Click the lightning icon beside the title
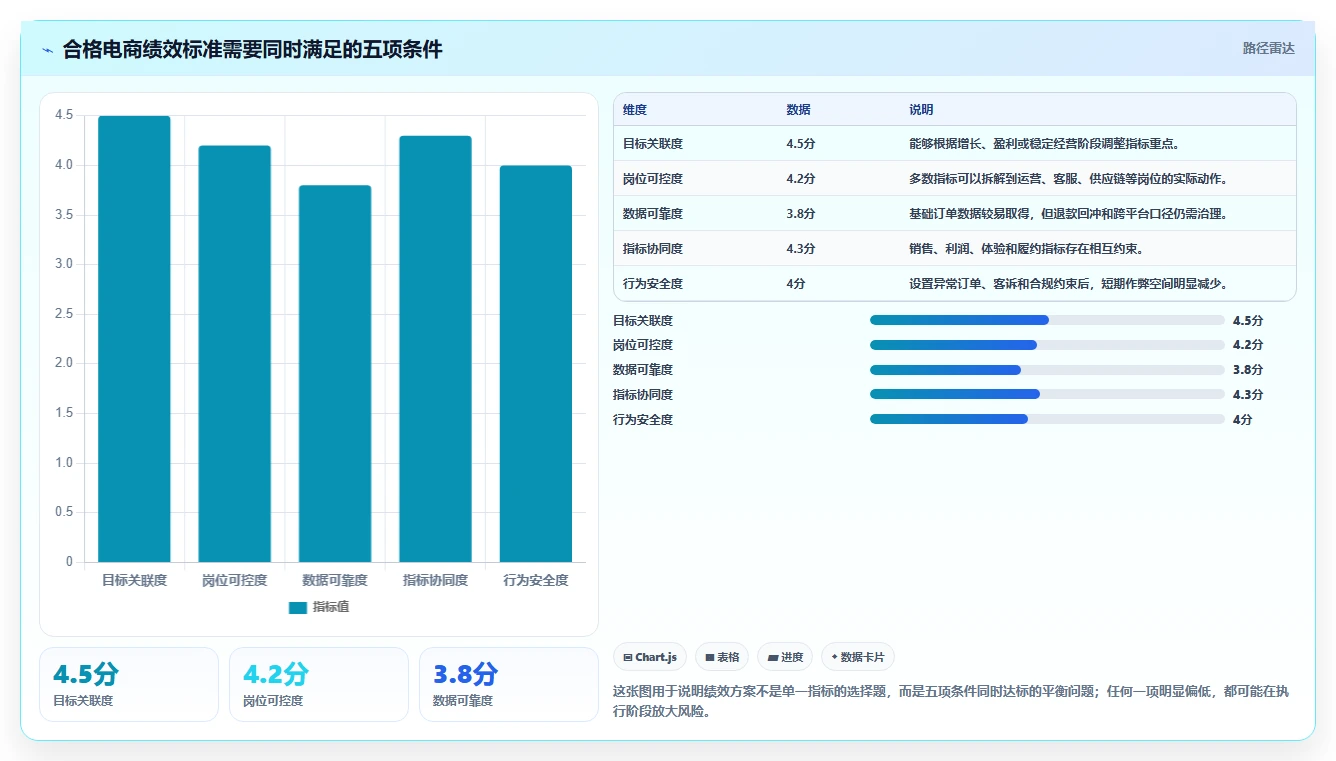The width and height of the screenshot is (1336, 761). (48, 49)
